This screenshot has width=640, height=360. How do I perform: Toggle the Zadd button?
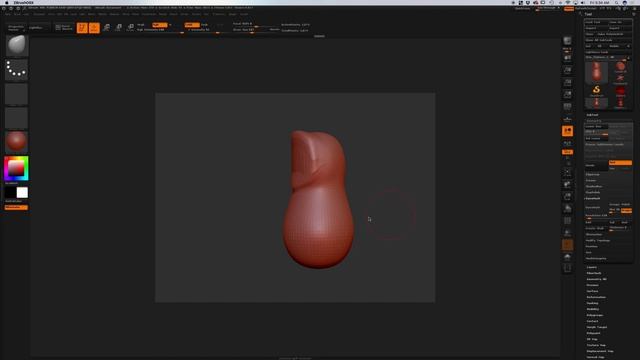192,25
